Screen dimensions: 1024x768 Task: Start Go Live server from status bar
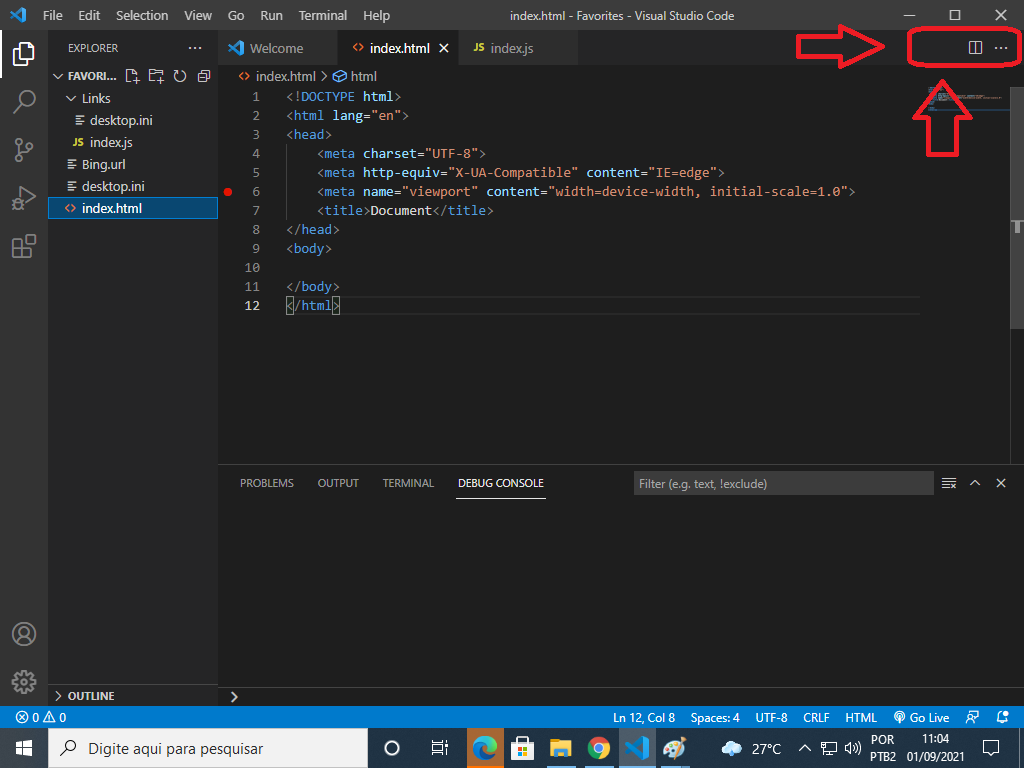pos(921,717)
